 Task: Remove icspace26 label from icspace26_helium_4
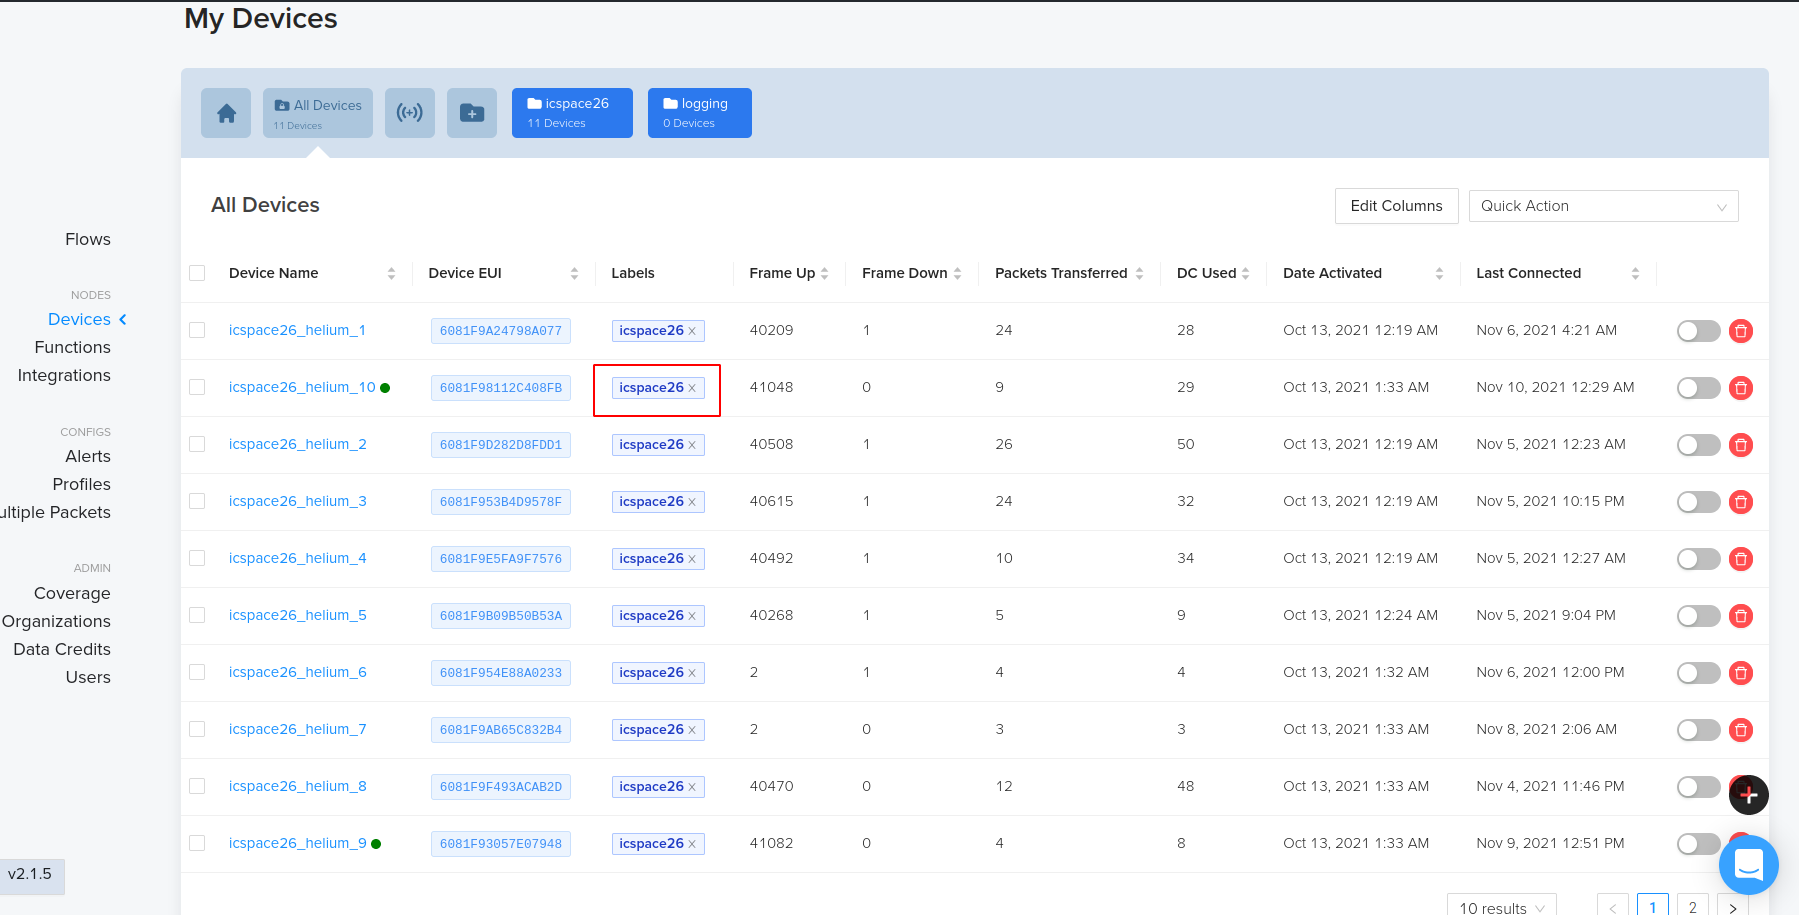[x=692, y=559]
